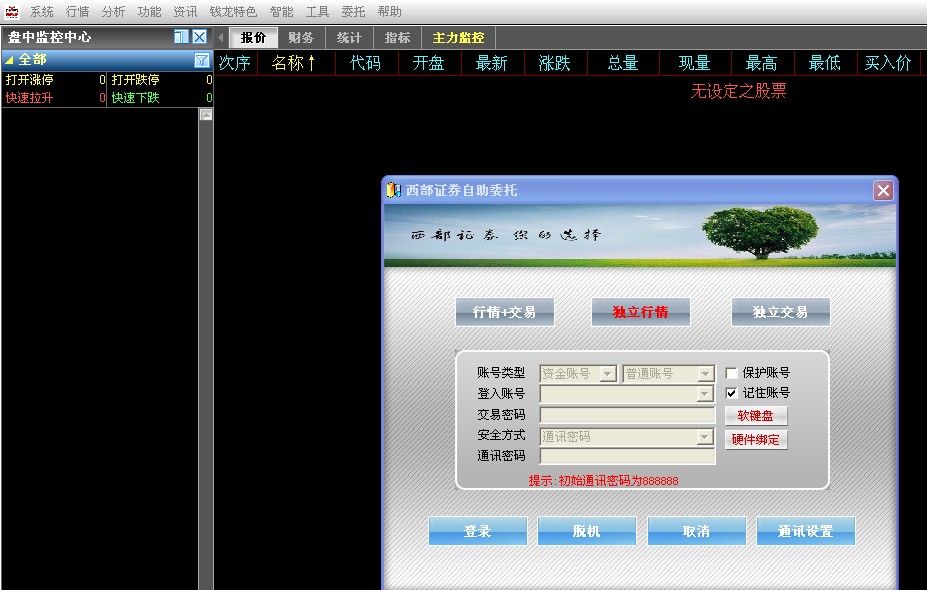Screen dimensions: 927x590
Task: Open the 安全方式 dropdown showing 通讯密码
Action: 704,437
